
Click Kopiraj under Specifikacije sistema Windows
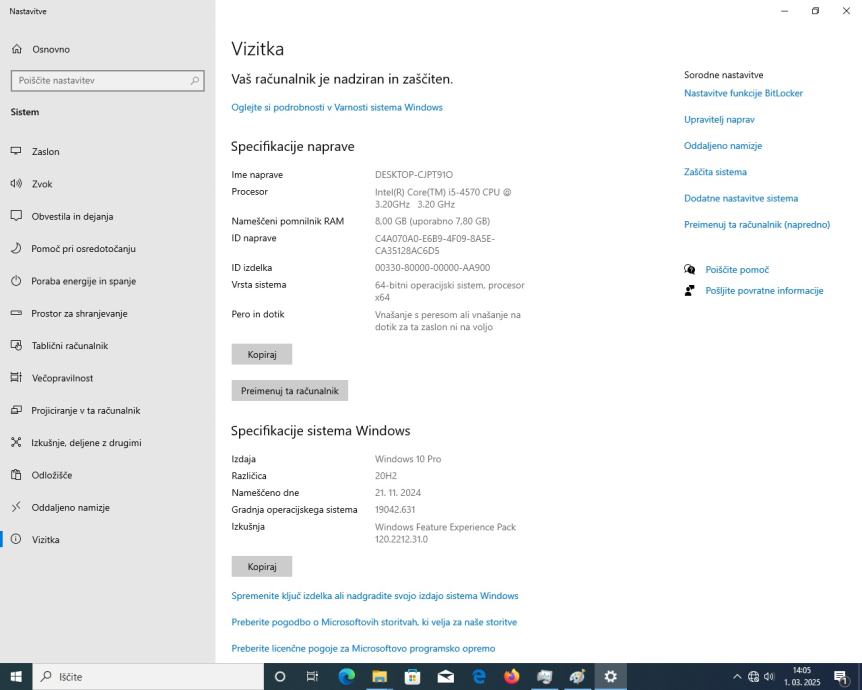coord(262,566)
